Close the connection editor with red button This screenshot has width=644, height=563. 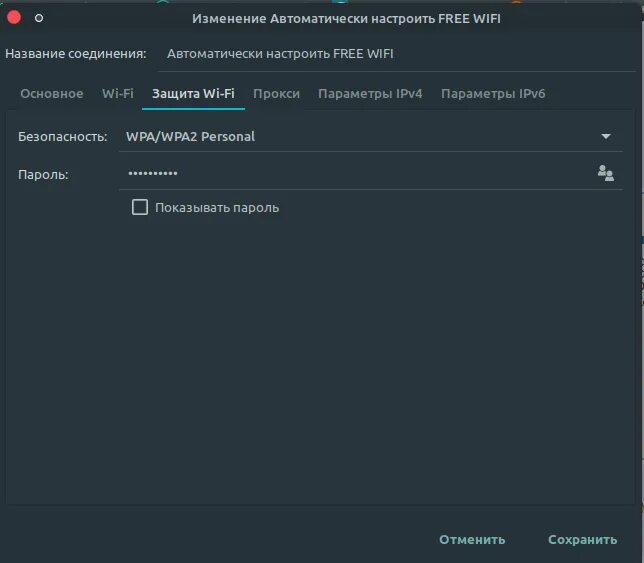click(x=14, y=18)
